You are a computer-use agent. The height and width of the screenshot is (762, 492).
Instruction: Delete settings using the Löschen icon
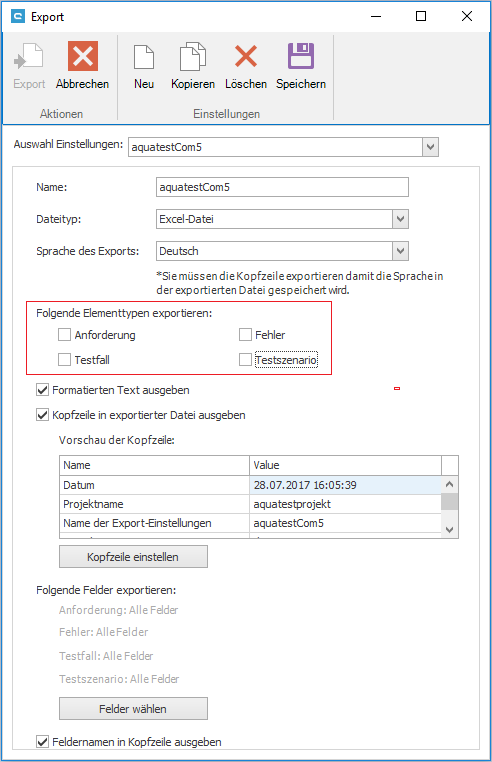[246, 56]
